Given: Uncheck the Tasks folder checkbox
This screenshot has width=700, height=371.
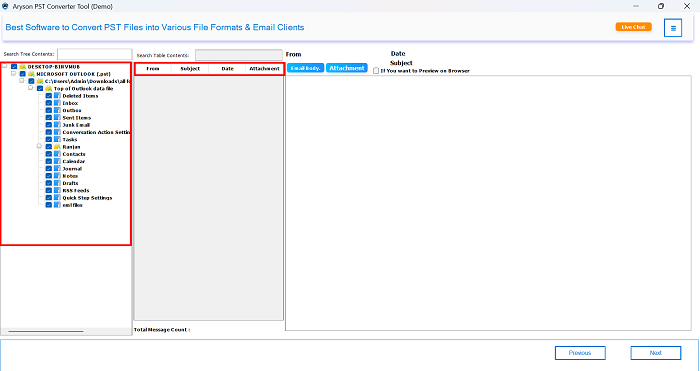Looking at the screenshot, I should [49, 139].
